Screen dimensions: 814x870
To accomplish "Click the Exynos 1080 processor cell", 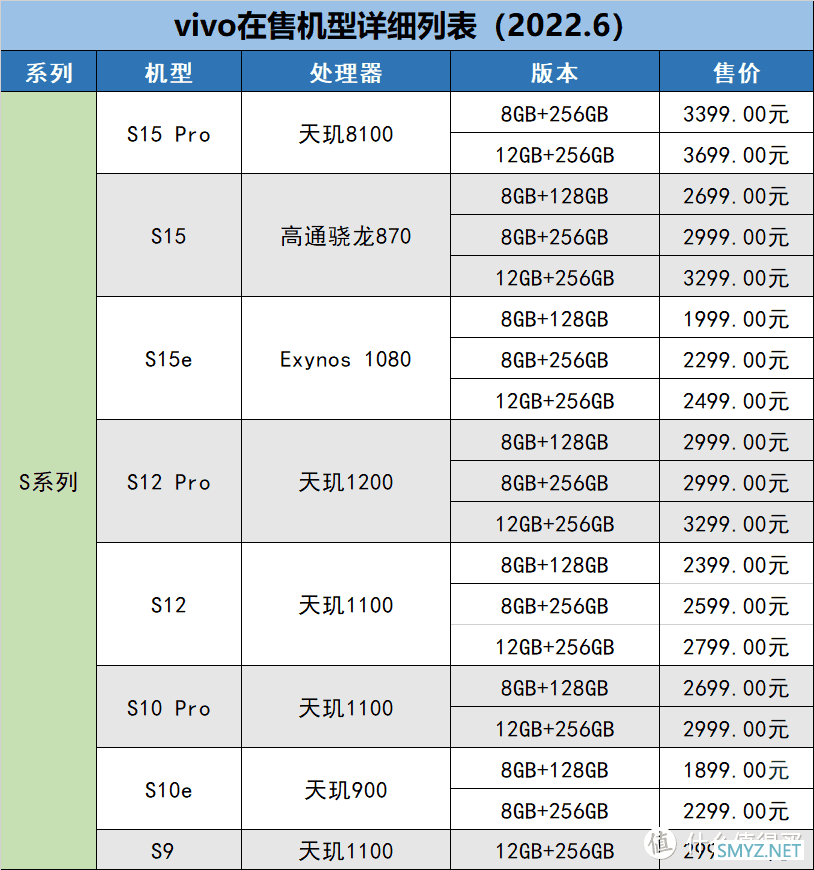I will click(346, 358).
